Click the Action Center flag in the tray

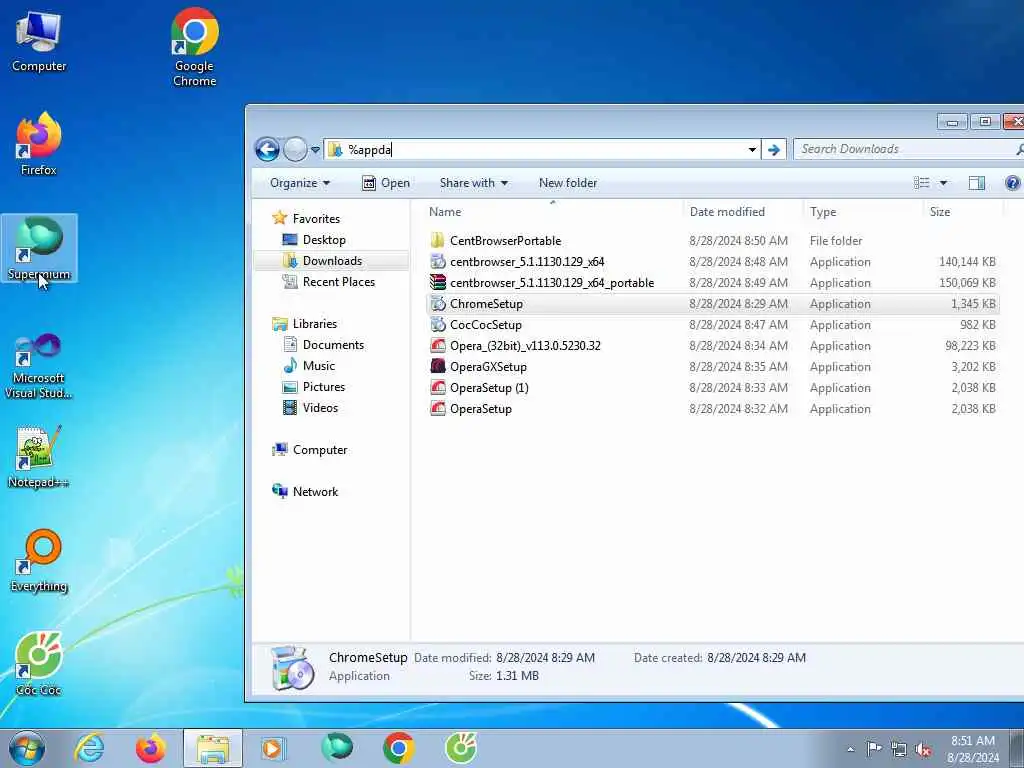coord(874,748)
